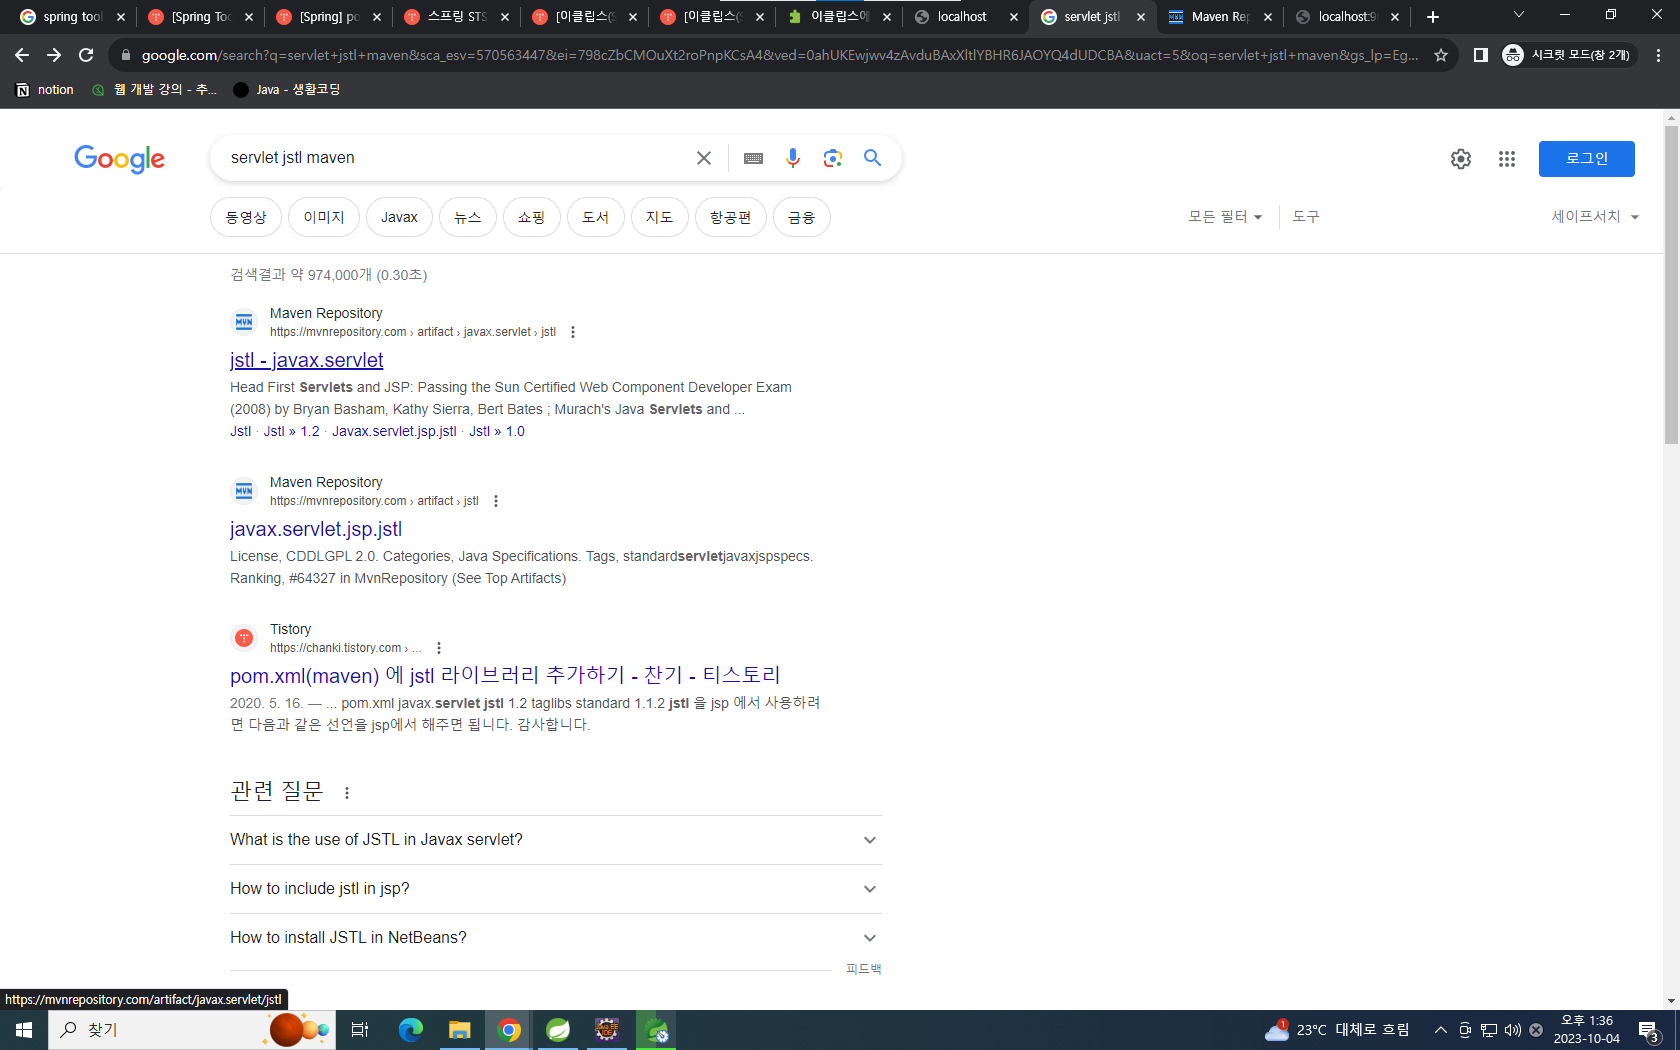Switch to Chrome on the taskbar

click(x=509, y=1030)
